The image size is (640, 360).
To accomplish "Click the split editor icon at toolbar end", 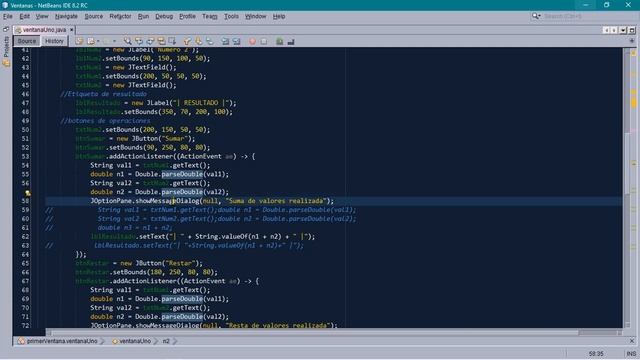I will click(x=632, y=41).
